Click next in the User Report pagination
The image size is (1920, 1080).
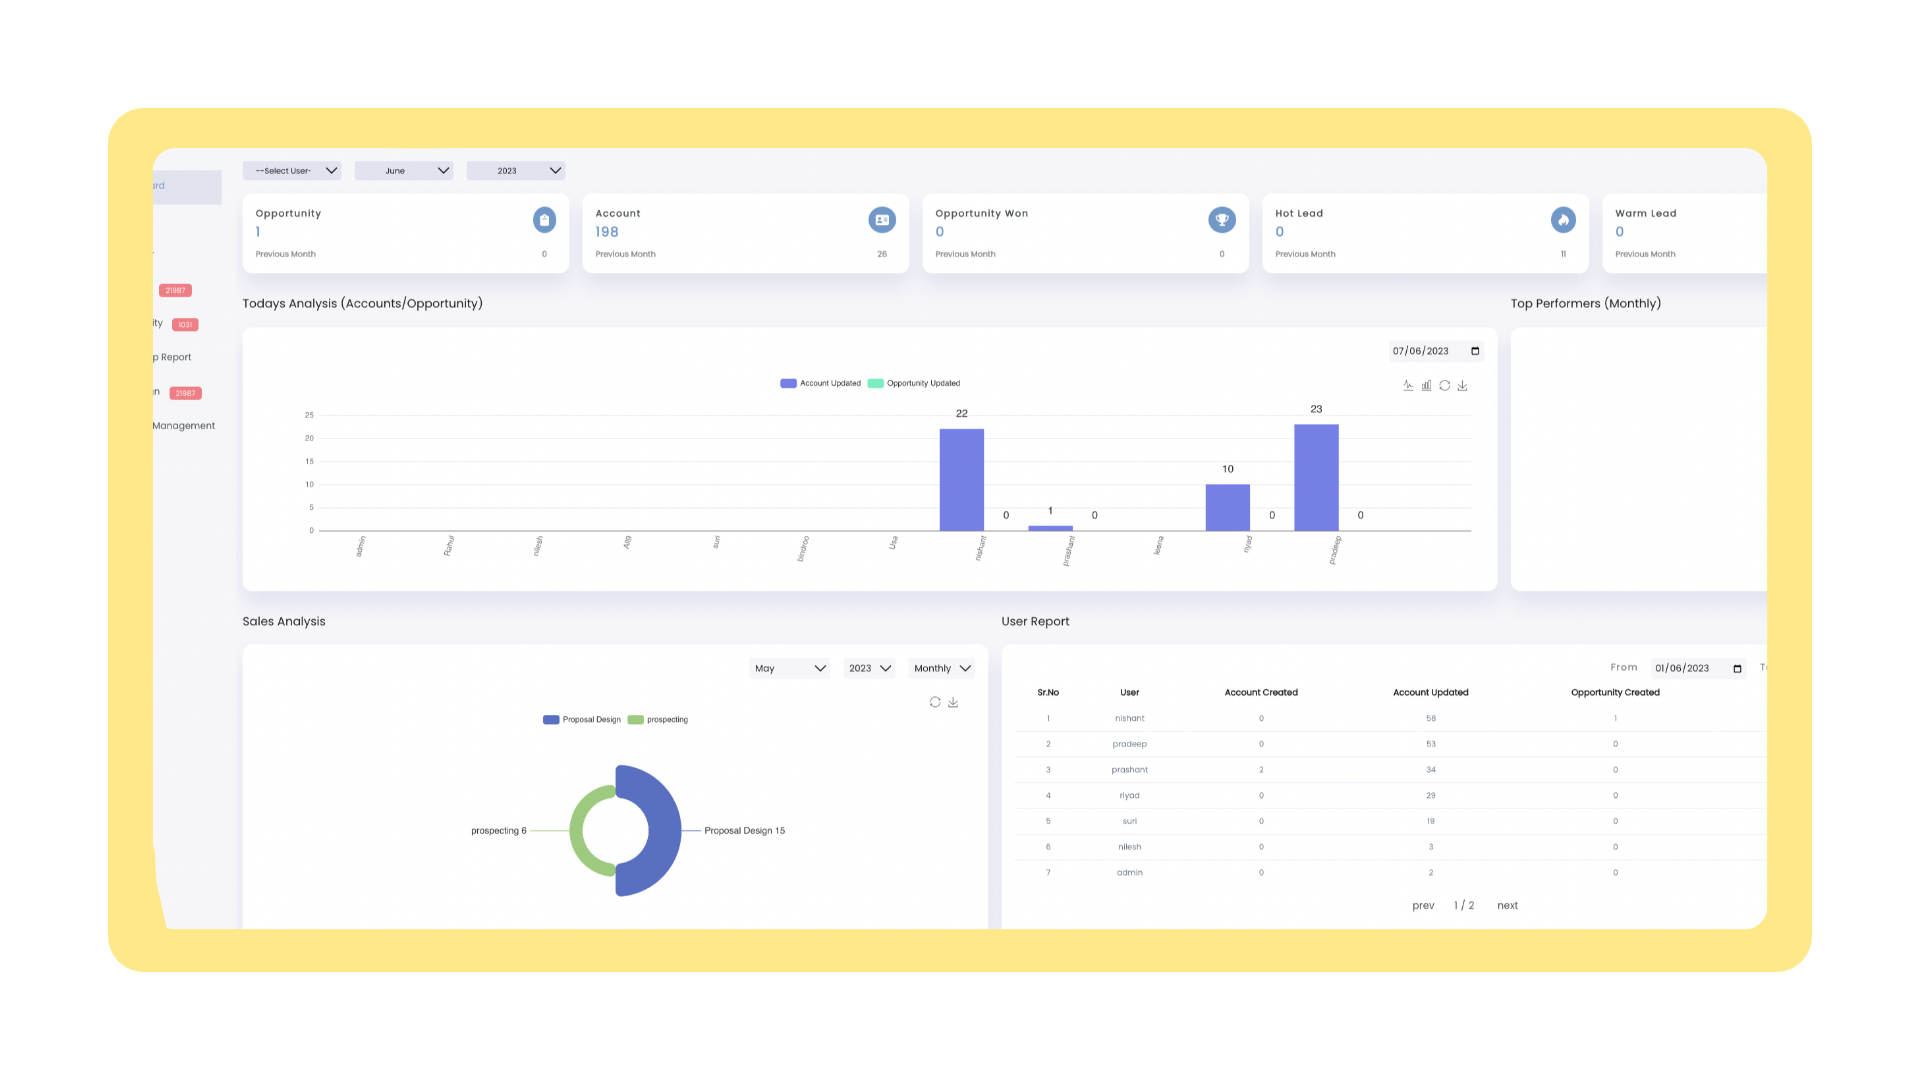[1507, 905]
